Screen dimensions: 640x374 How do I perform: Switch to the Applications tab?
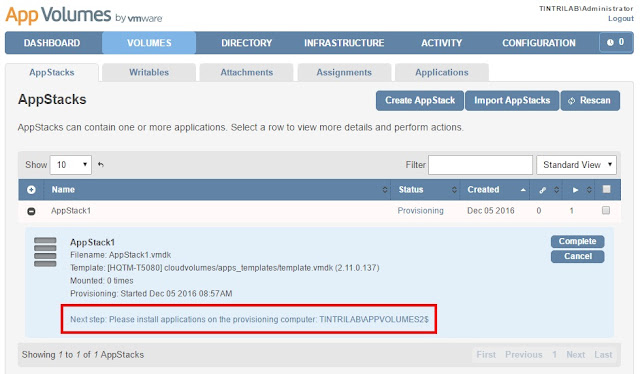442,72
